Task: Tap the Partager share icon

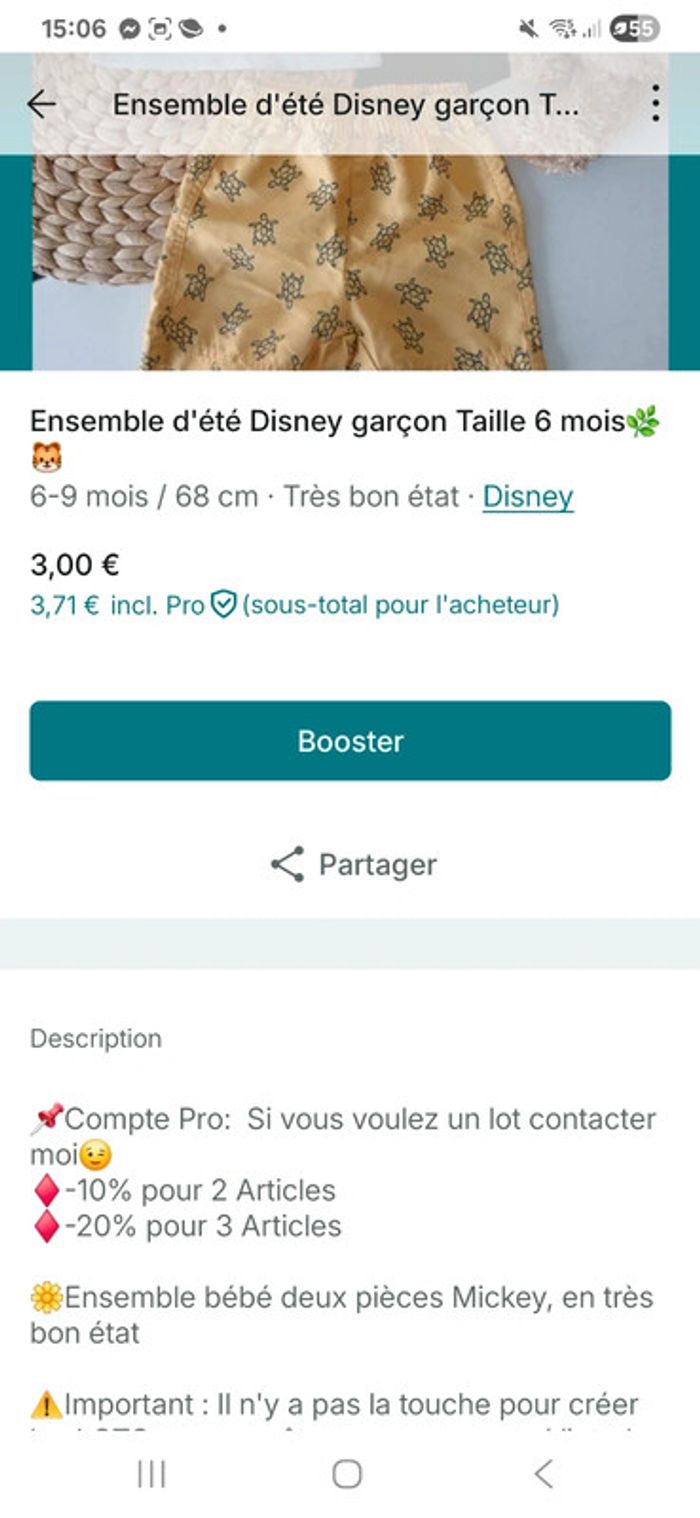Action: tap(286, 862)
